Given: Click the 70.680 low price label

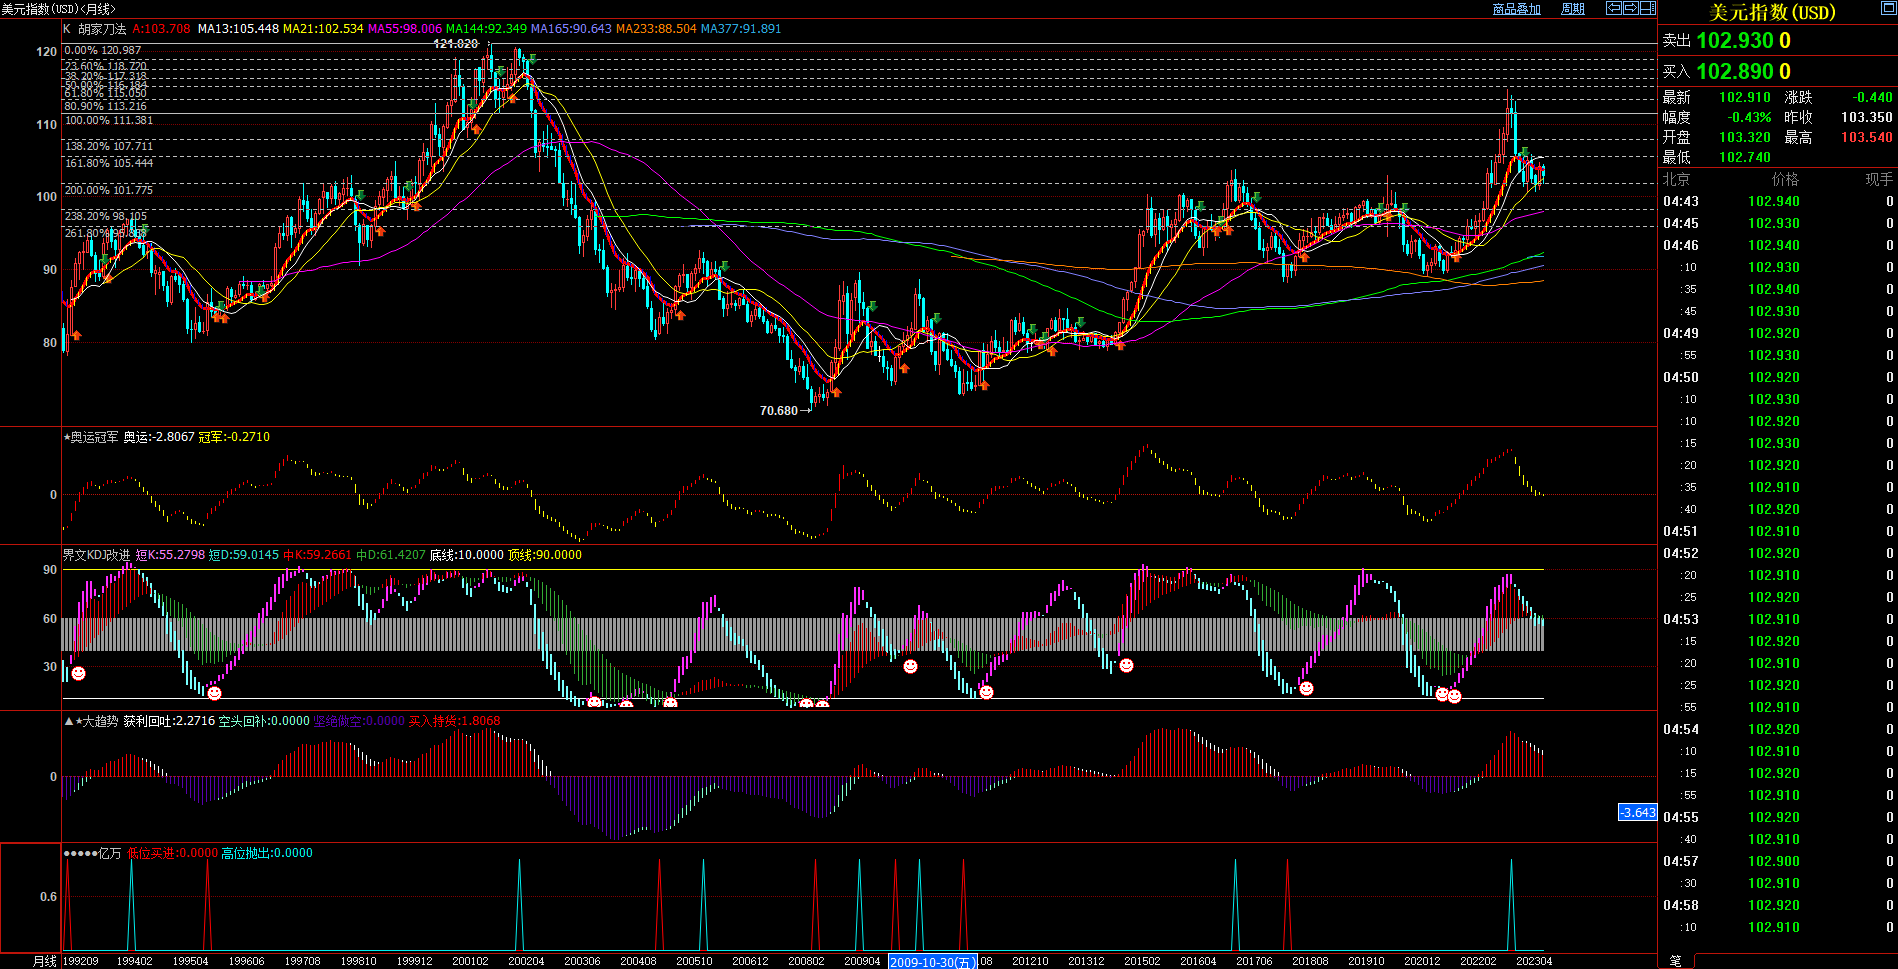Looking at the screenshot, I should pyautogui.click(x=779, y=411).
